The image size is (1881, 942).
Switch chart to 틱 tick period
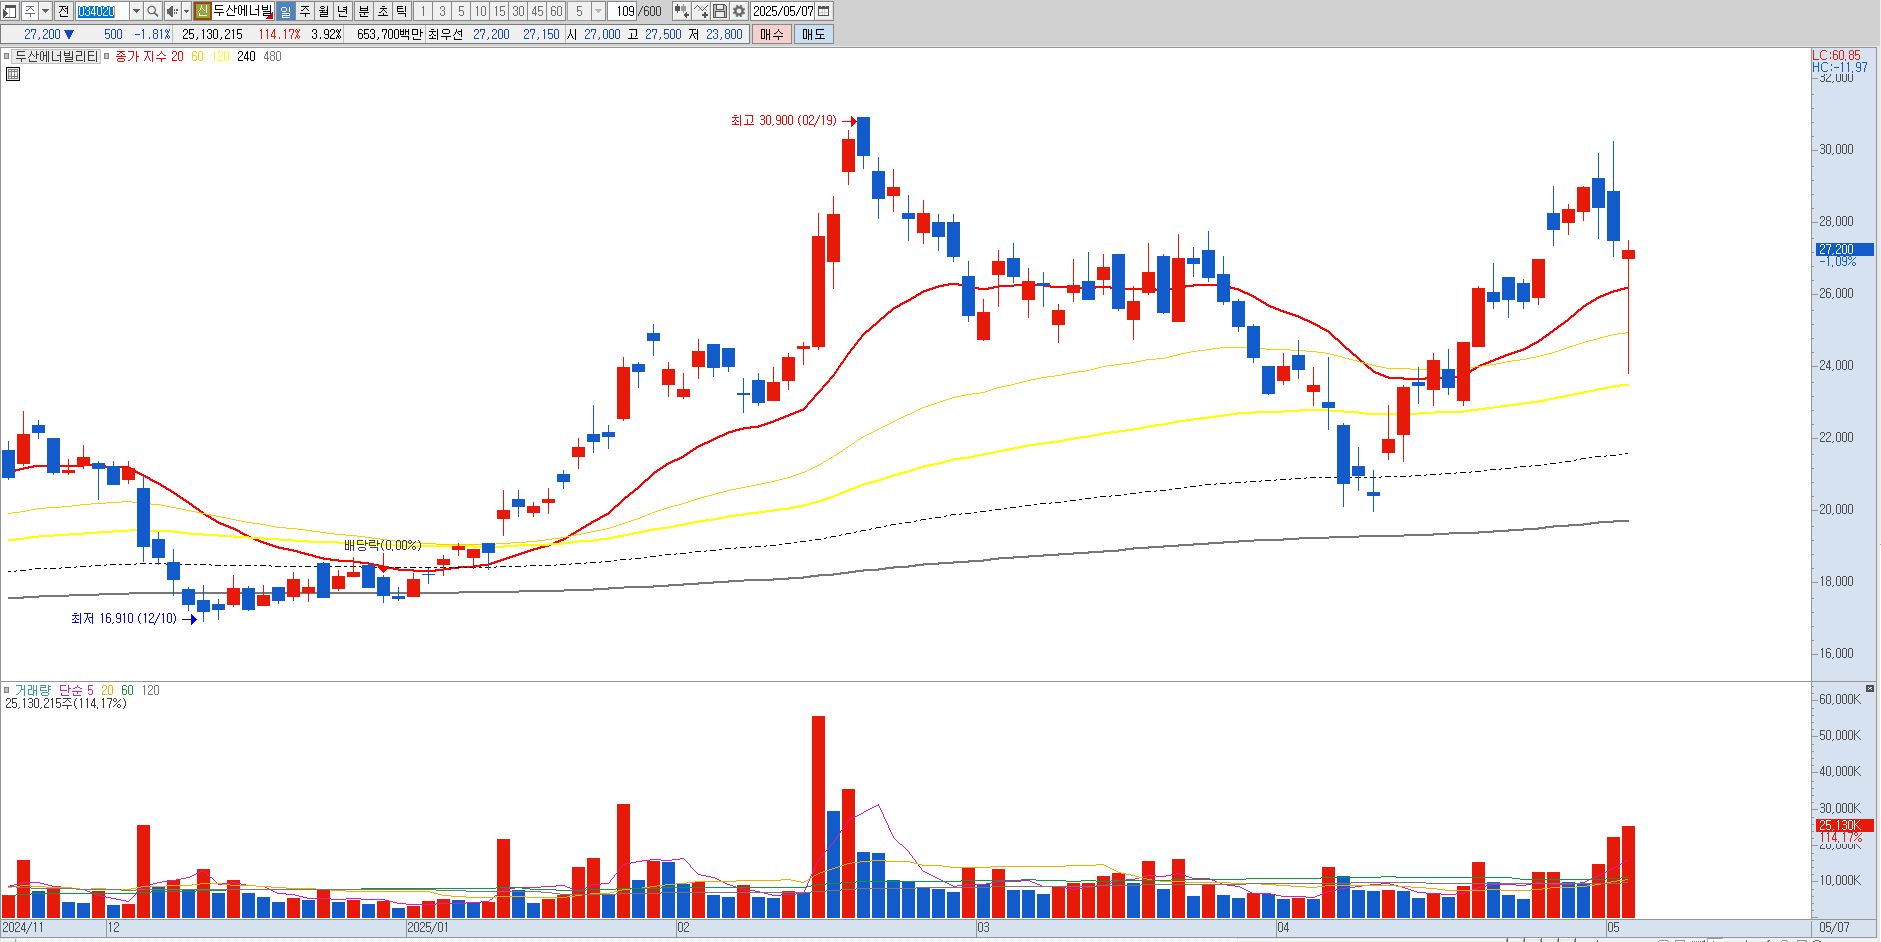tap(401, 11)
